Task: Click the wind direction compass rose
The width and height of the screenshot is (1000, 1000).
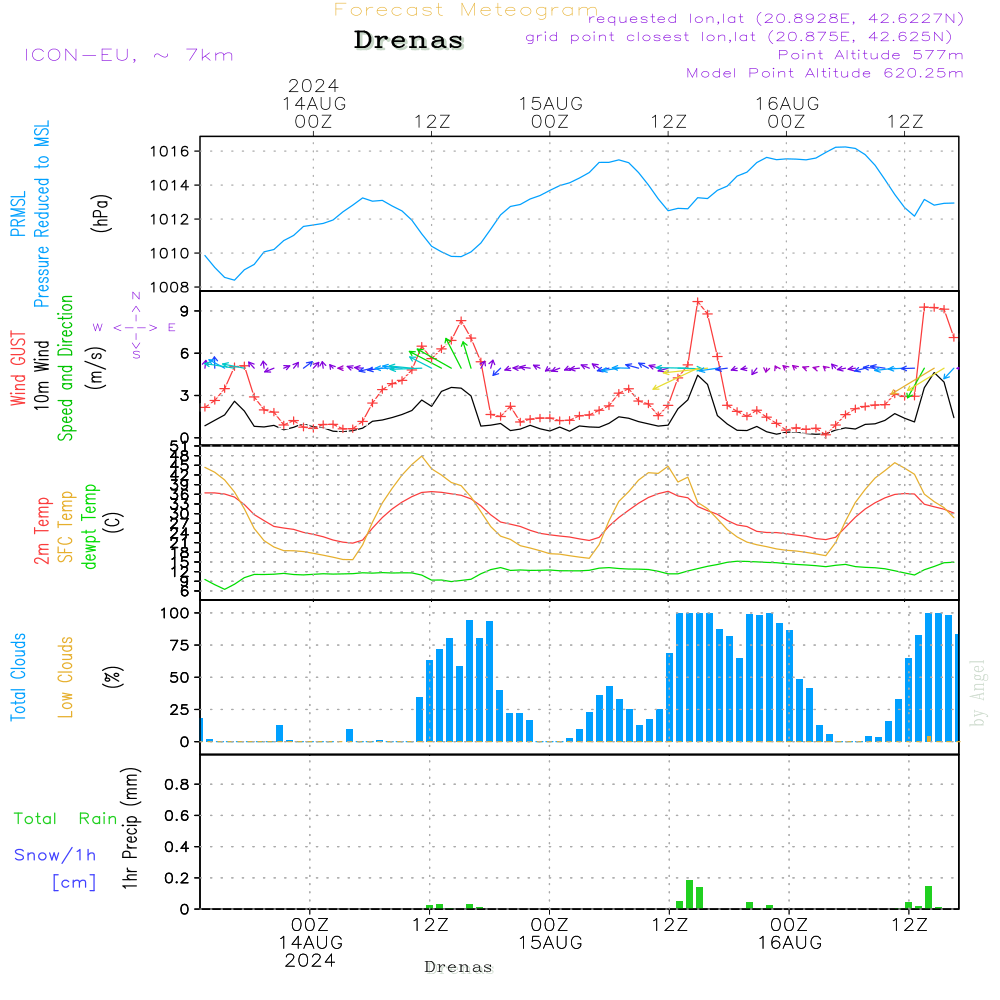Action: point(135,326)
